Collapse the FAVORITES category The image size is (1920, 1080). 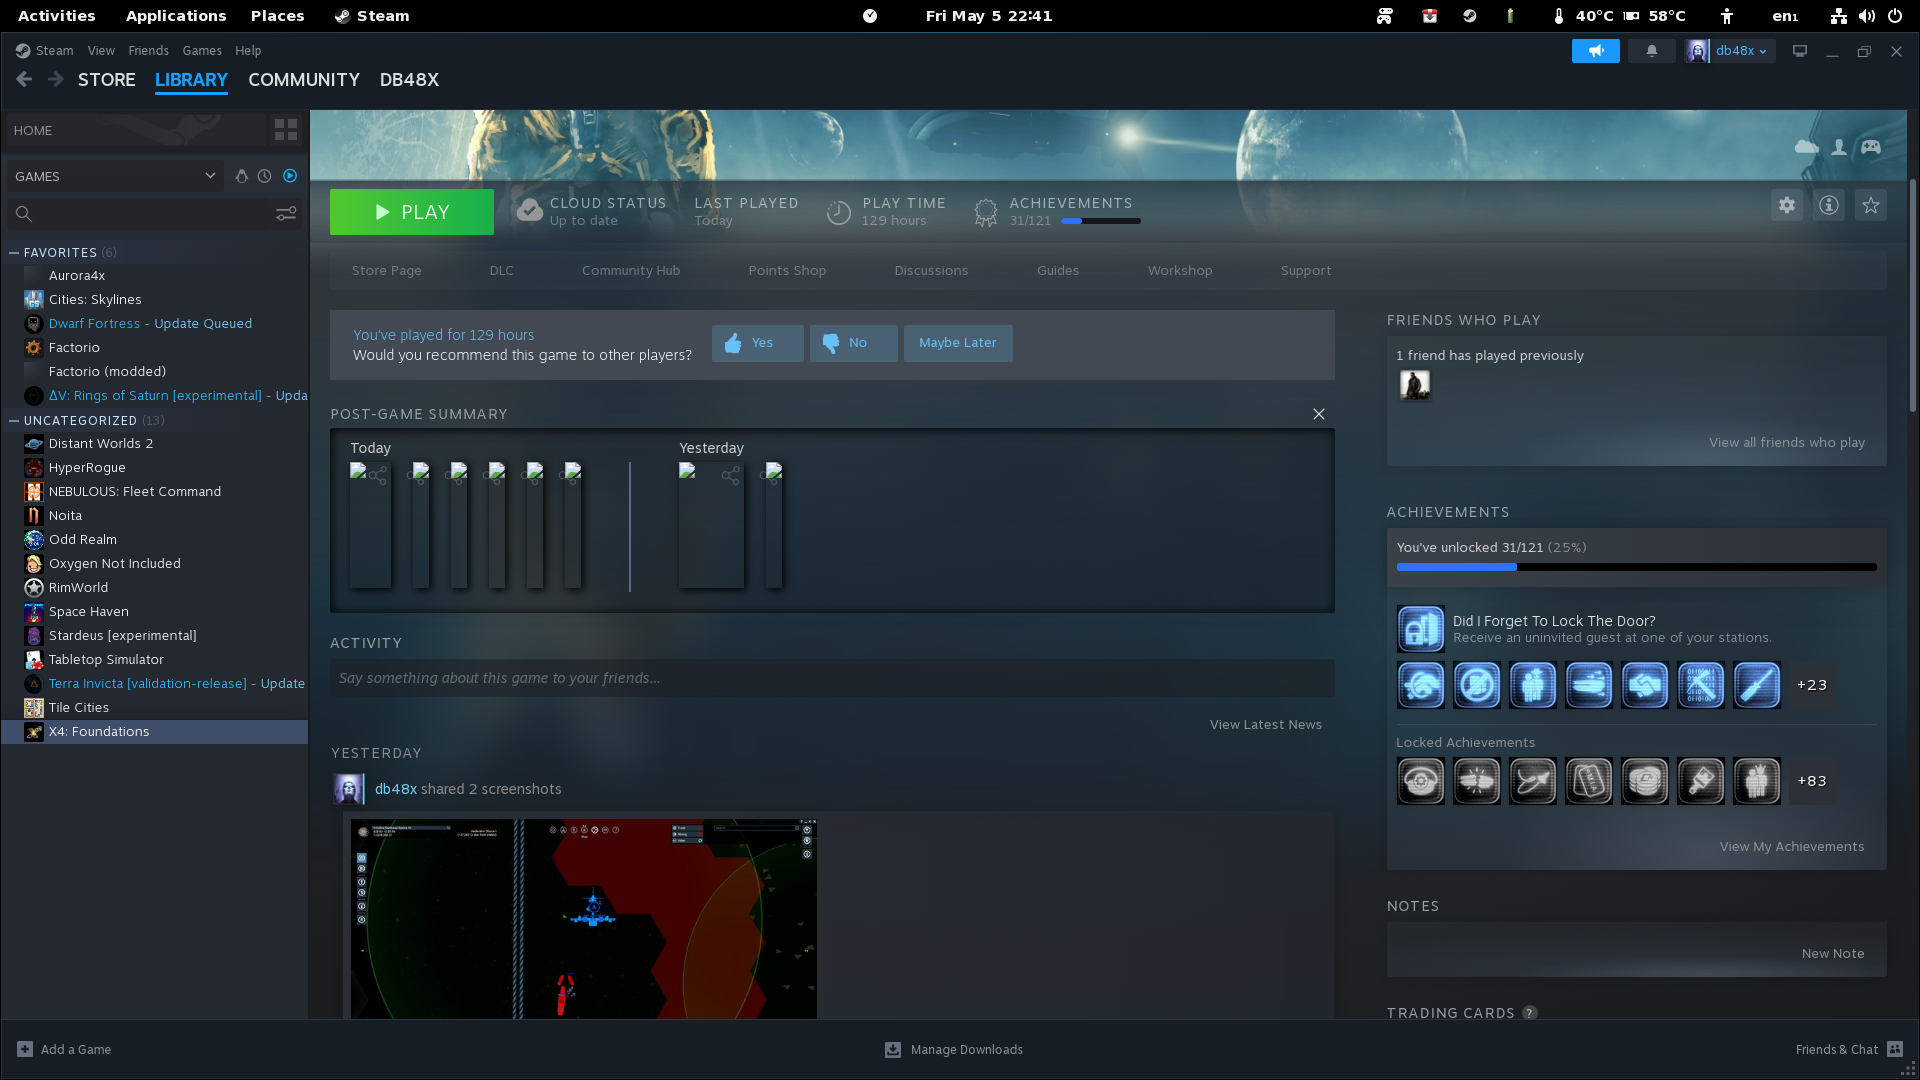pos(14,253)
